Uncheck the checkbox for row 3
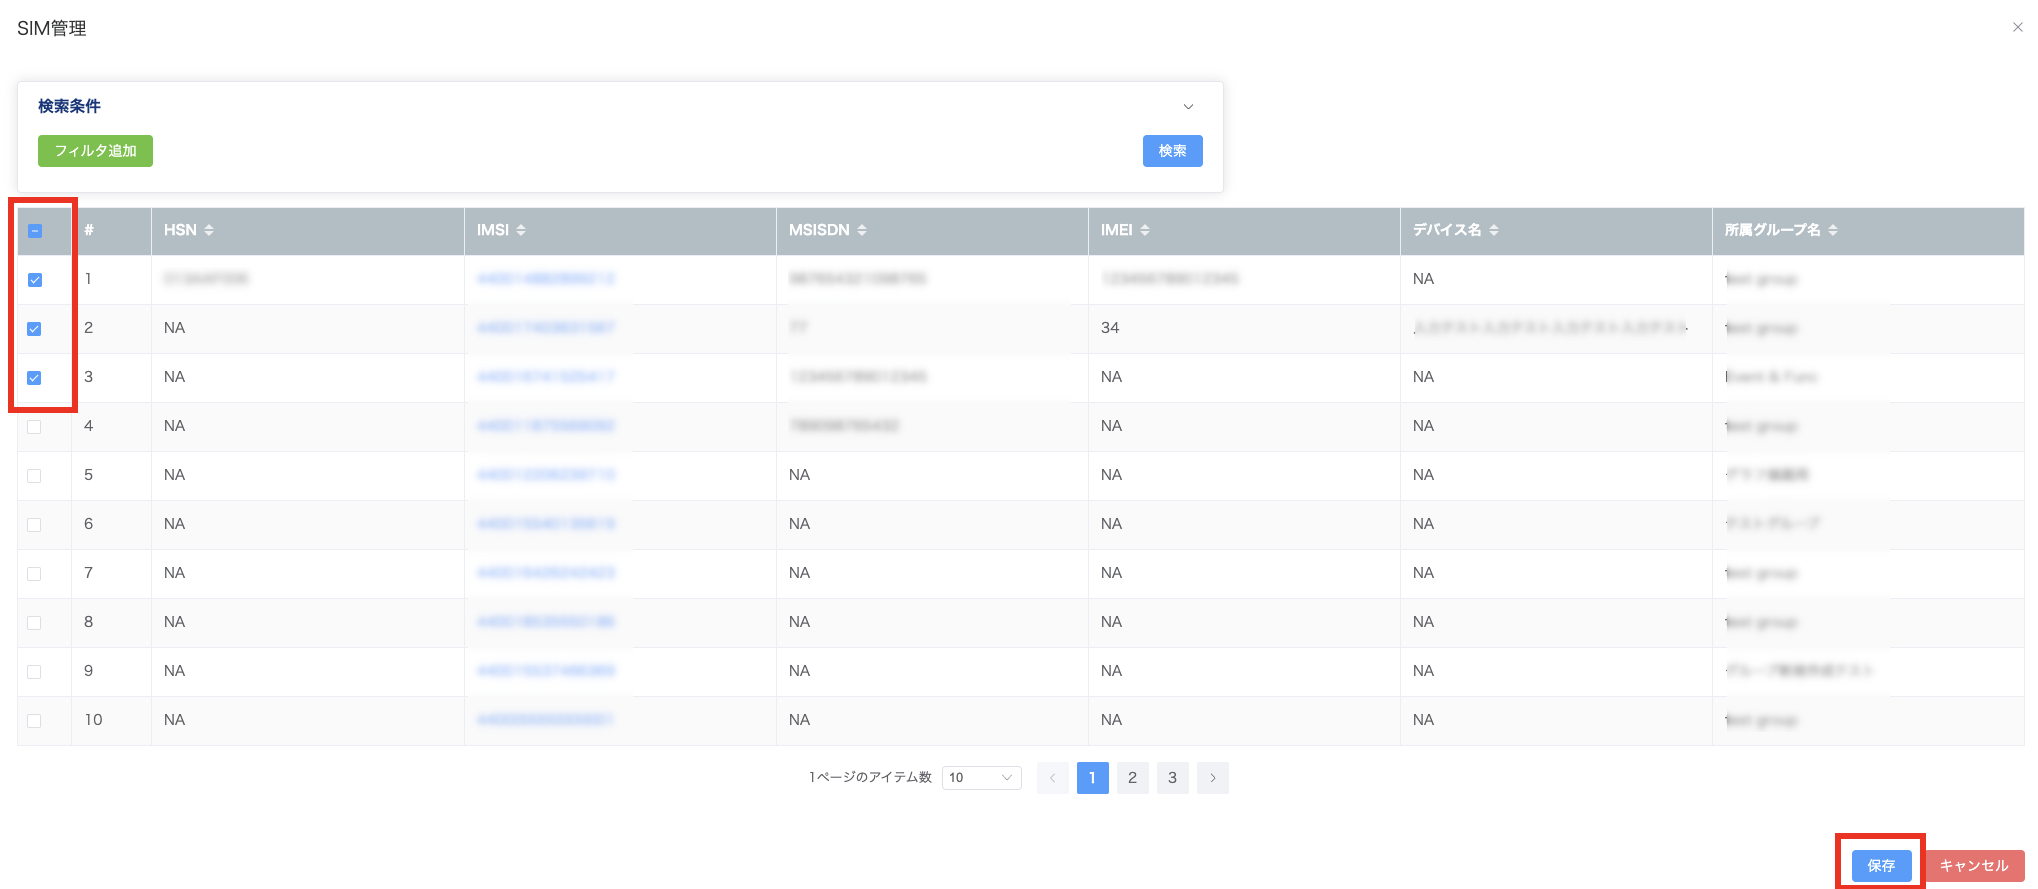2038x889 pixels. pyautogui.click(x=35, y=378)
